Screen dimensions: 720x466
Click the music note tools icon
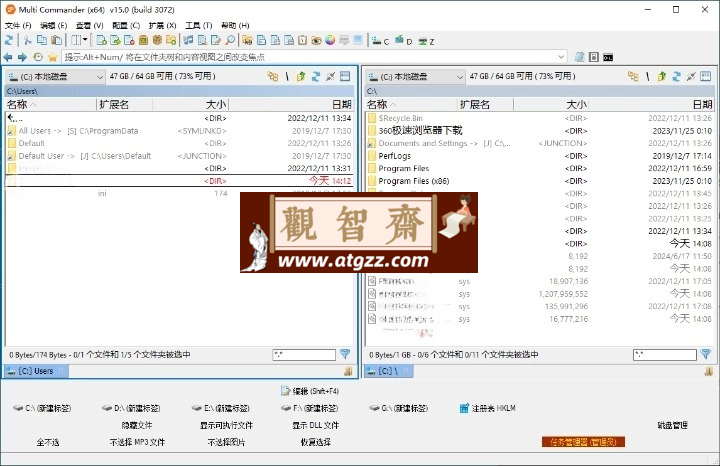(x=188, y=40)
